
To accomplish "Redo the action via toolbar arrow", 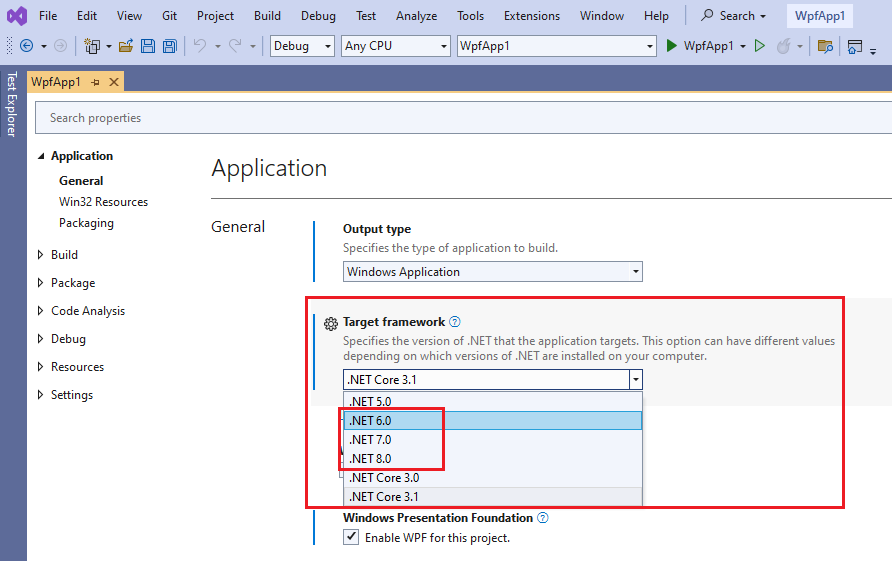I will pos(235,46).
